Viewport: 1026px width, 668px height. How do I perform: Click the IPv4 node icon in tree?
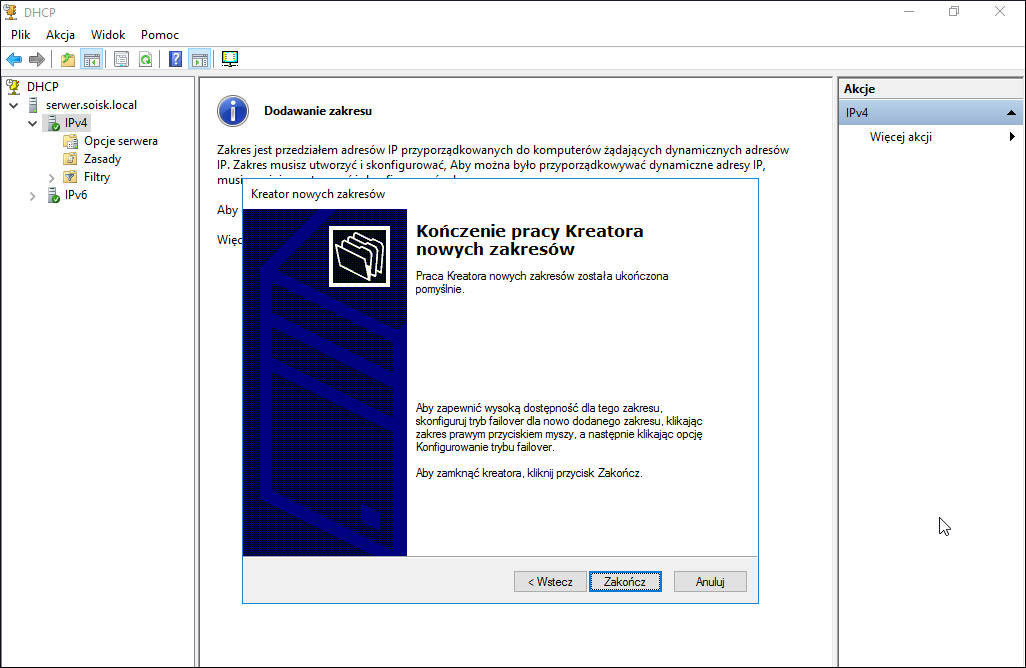[54, 123]
